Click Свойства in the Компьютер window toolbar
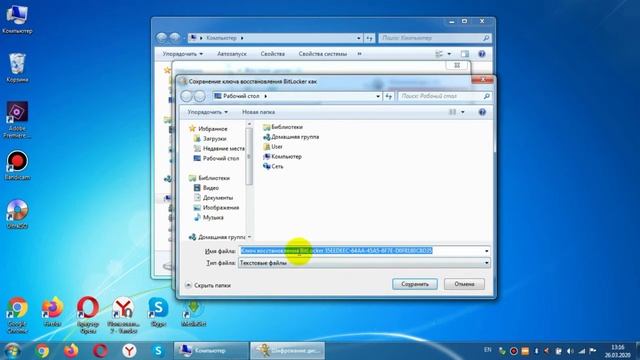640x360 pixels. [273, 54]
